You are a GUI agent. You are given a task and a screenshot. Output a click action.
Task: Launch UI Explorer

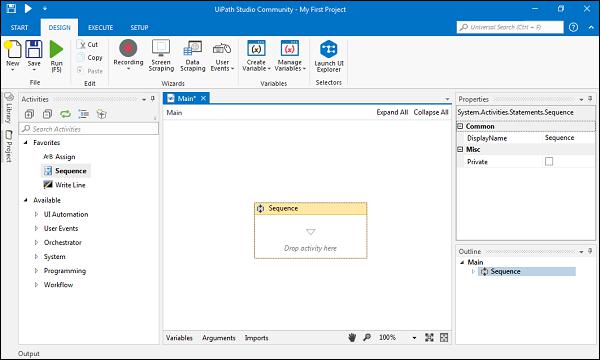(329, 56)
